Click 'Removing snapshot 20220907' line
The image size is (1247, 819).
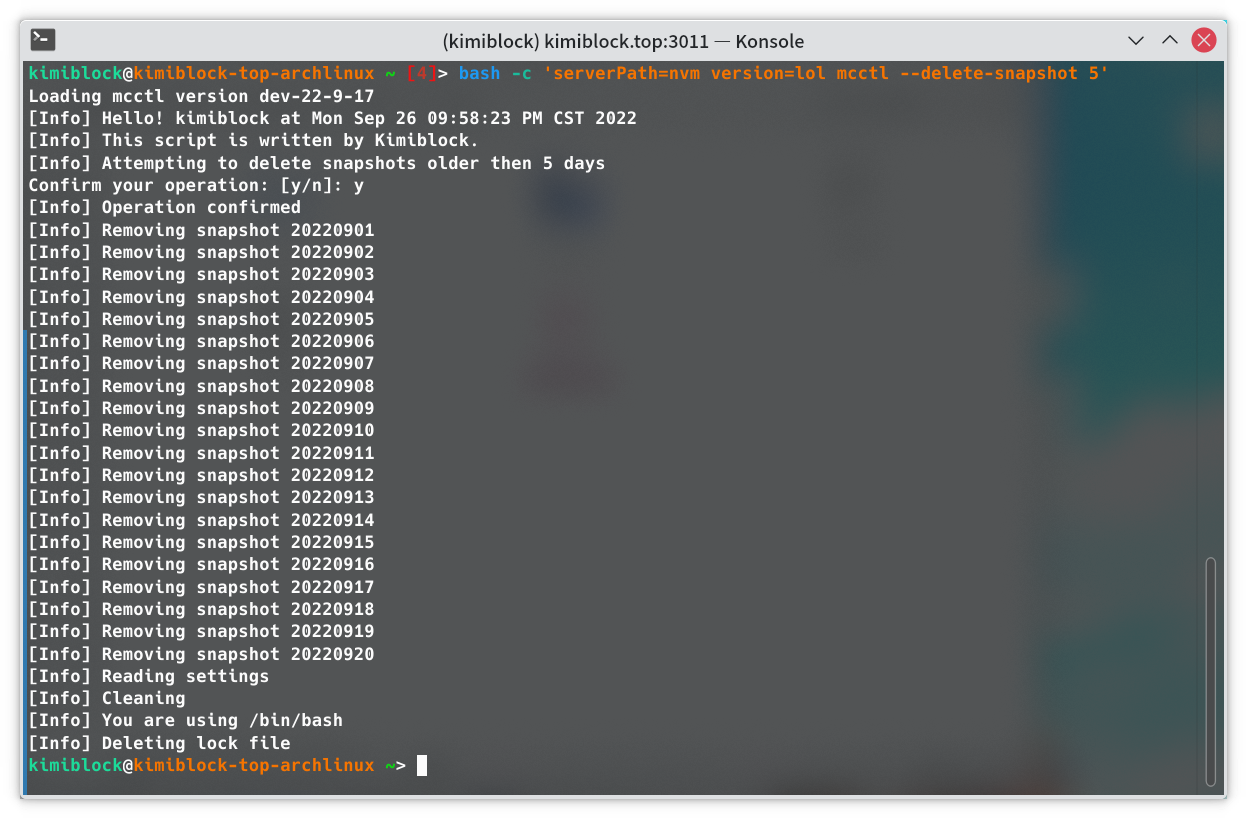click(201, 363)
